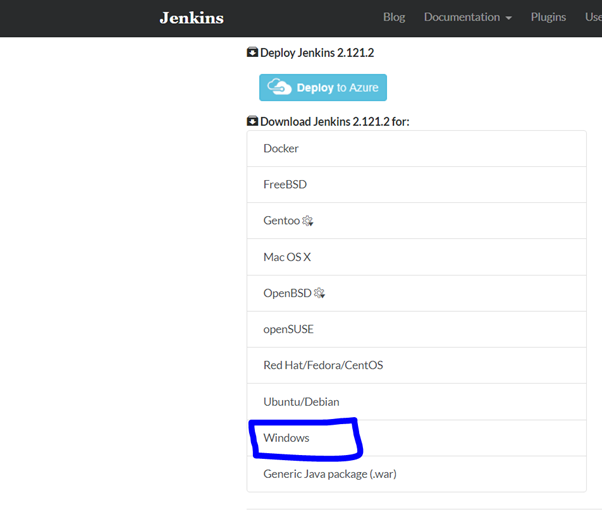Viewport: 602px width, 517px height.
Task: Click the Deploy to Azure button
Action: coord(323,88)
